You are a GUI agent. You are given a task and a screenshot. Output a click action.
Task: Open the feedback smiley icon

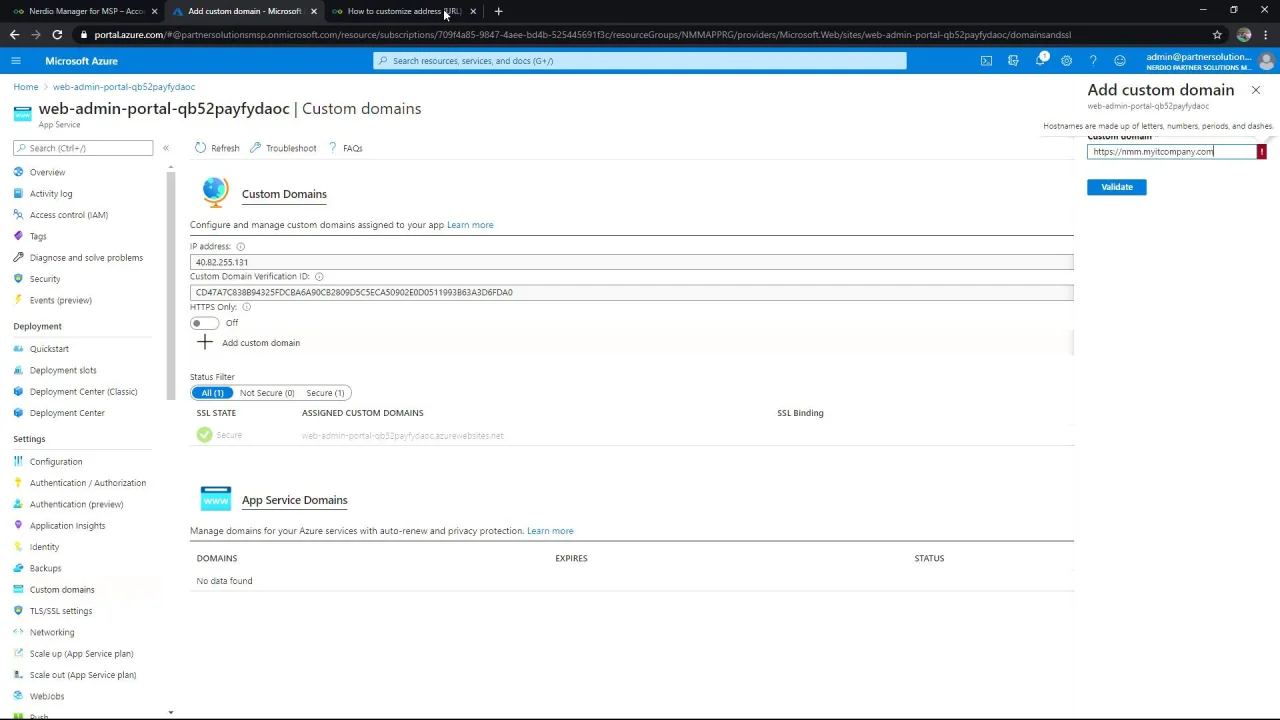[1120, 61]
